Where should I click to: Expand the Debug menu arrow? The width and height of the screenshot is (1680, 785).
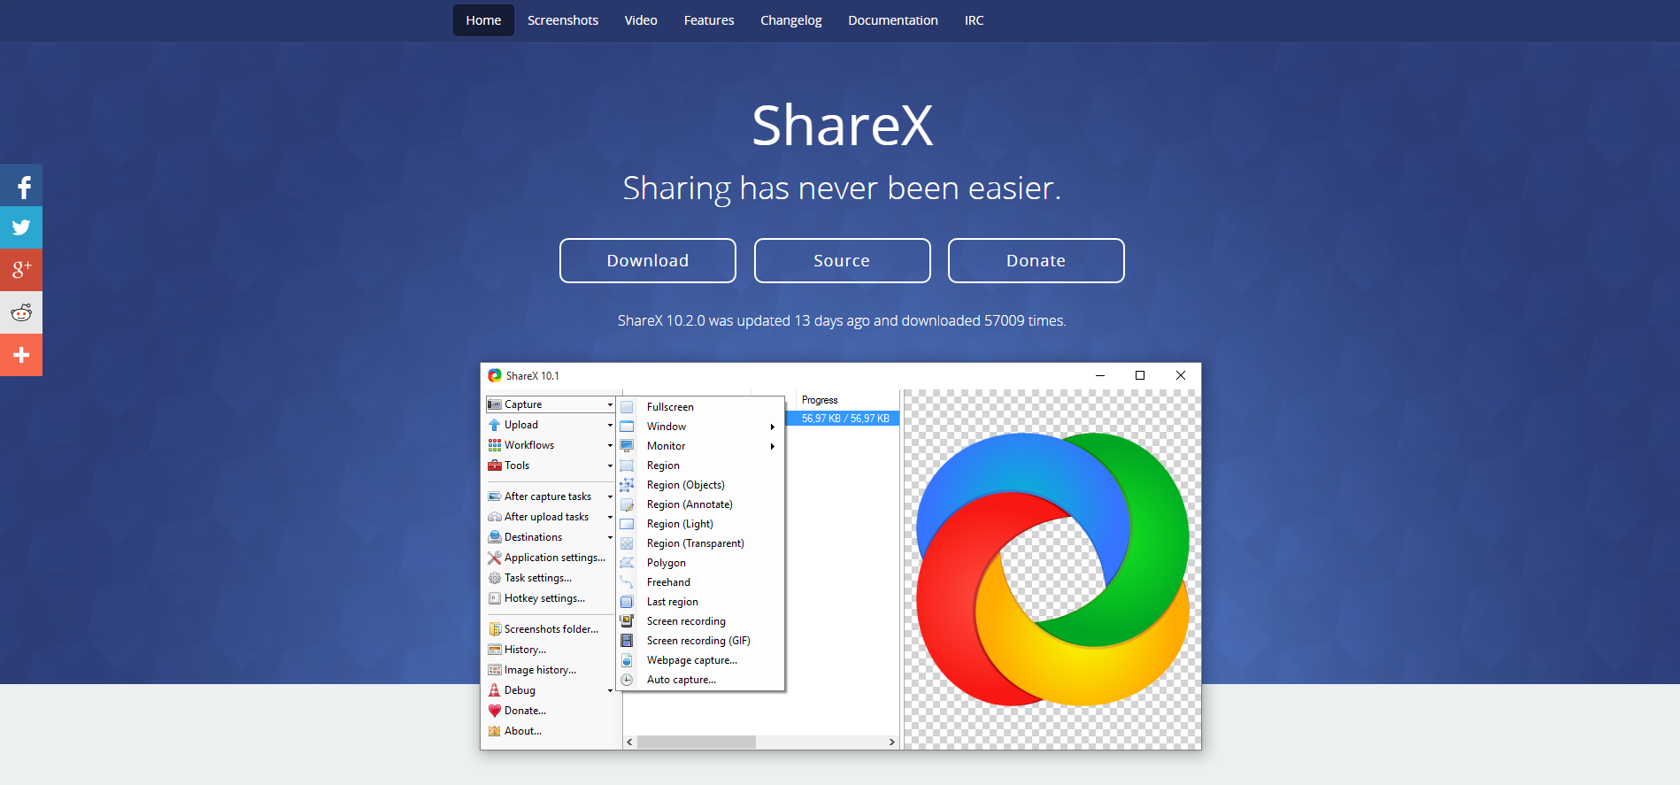click(x=610, y=691)
